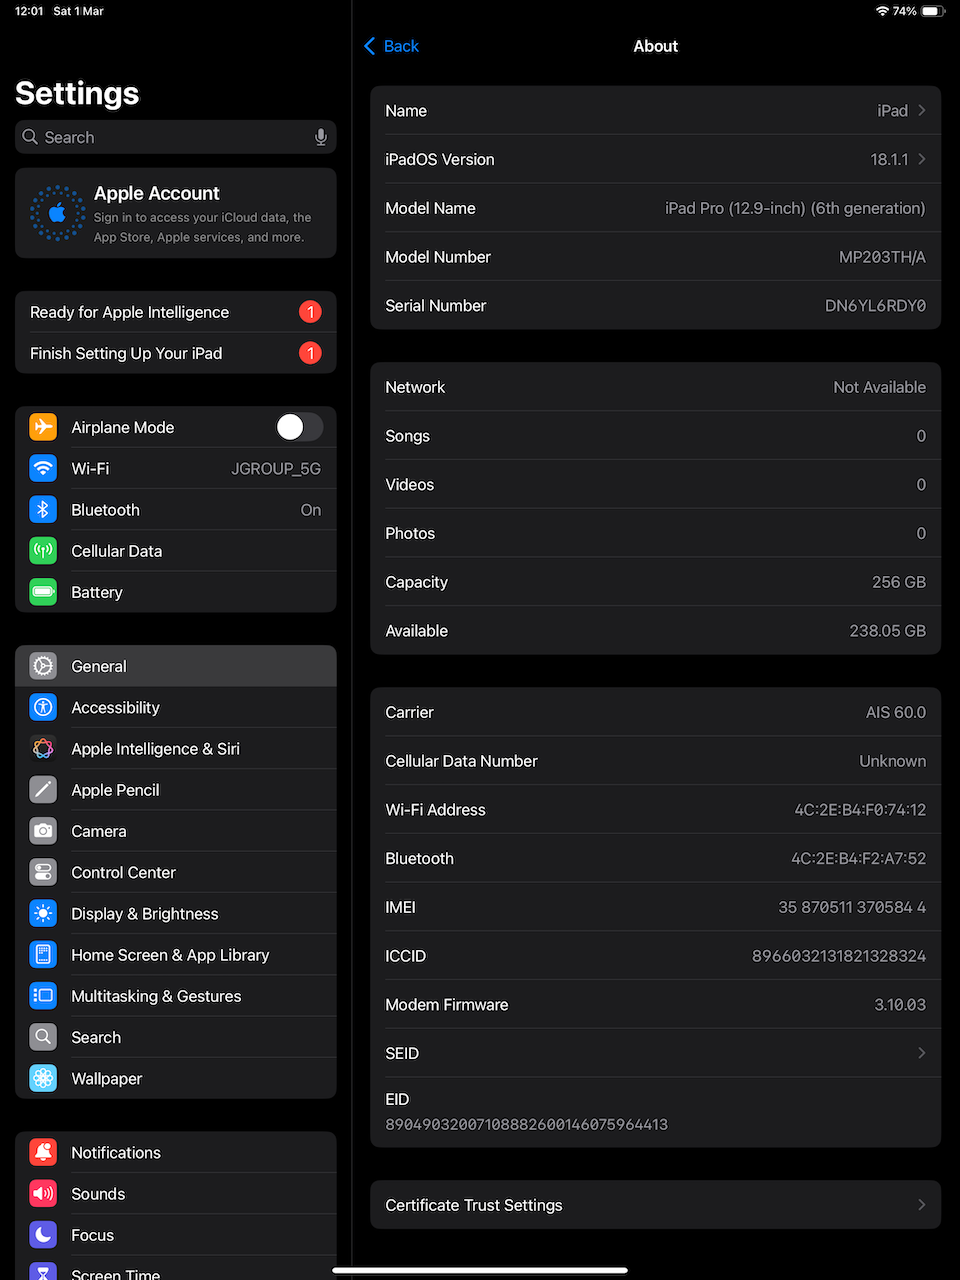This screenshot has width=960, height=1280.
Task: Select the ICCID number value
Action: click(x=839, y=956)
